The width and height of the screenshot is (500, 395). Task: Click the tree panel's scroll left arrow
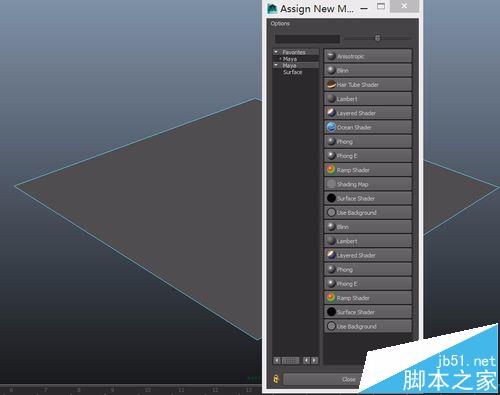point(277,360)
